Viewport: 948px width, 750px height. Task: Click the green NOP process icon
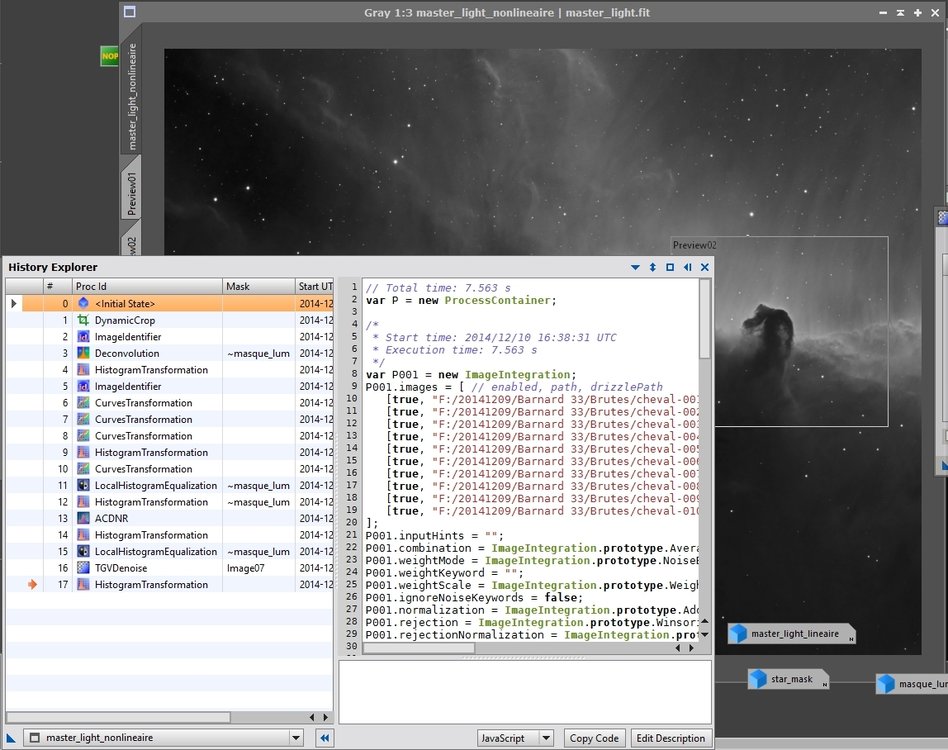109,57
